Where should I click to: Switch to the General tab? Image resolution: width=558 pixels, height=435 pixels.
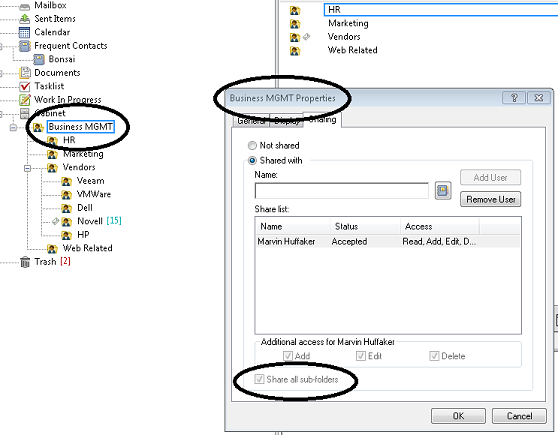point(251,121)
